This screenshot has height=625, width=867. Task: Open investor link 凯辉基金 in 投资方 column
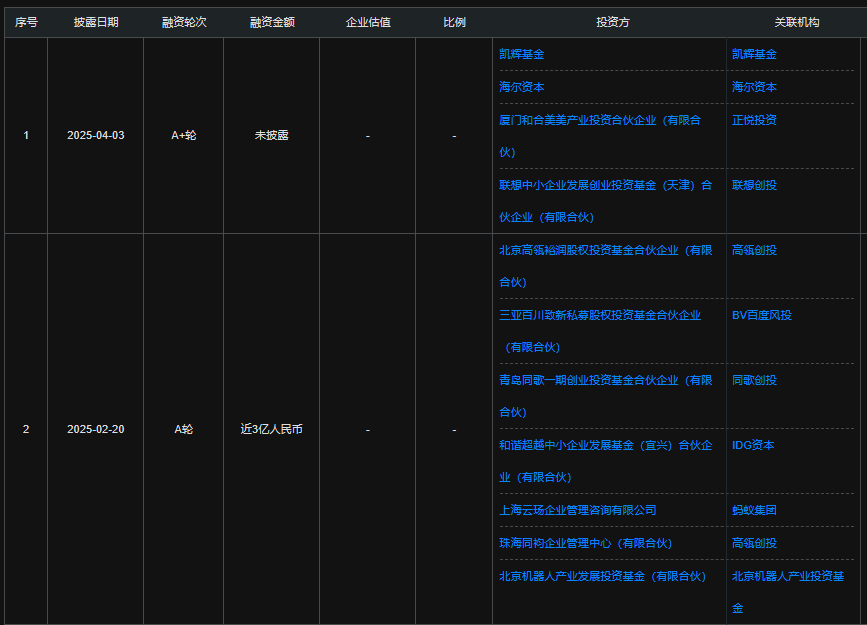[521, 54]
